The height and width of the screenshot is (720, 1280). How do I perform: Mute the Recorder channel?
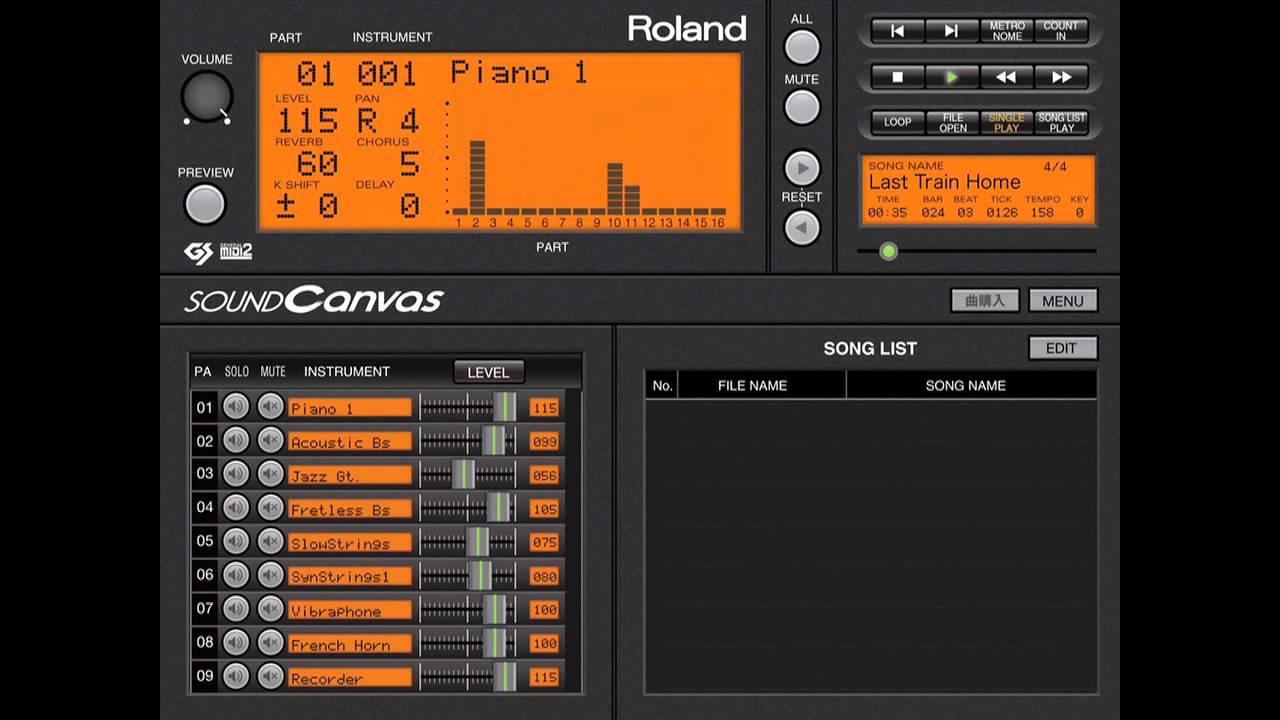point(269,677)
